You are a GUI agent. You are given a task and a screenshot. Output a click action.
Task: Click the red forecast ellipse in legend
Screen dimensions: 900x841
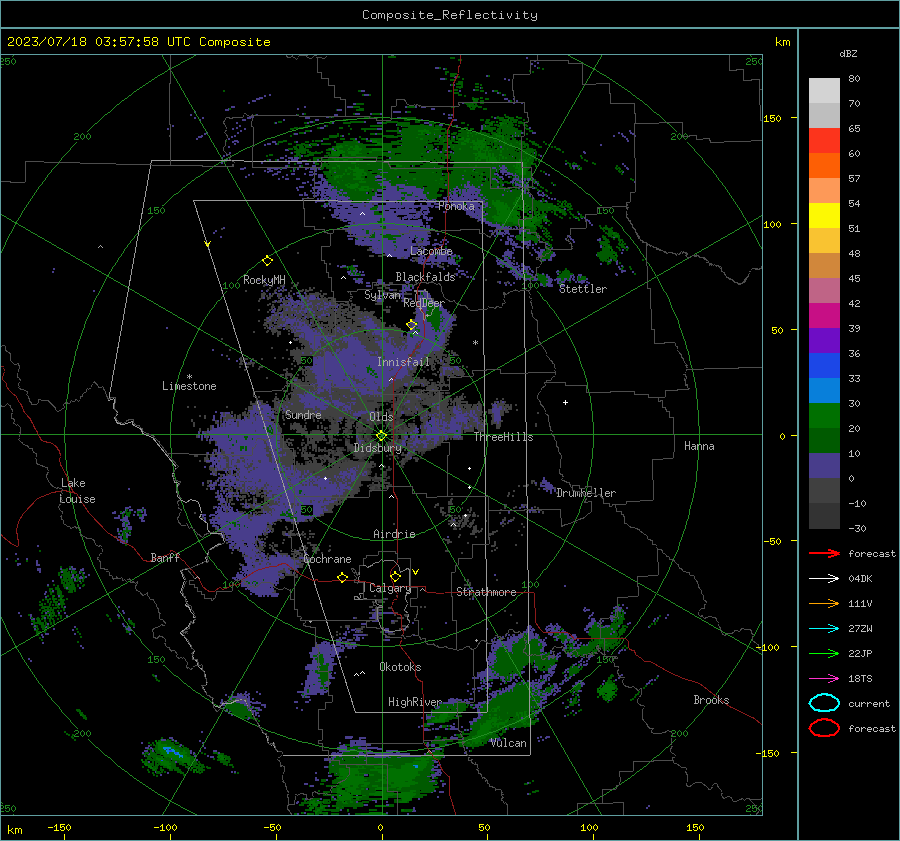tap(824, 728)
